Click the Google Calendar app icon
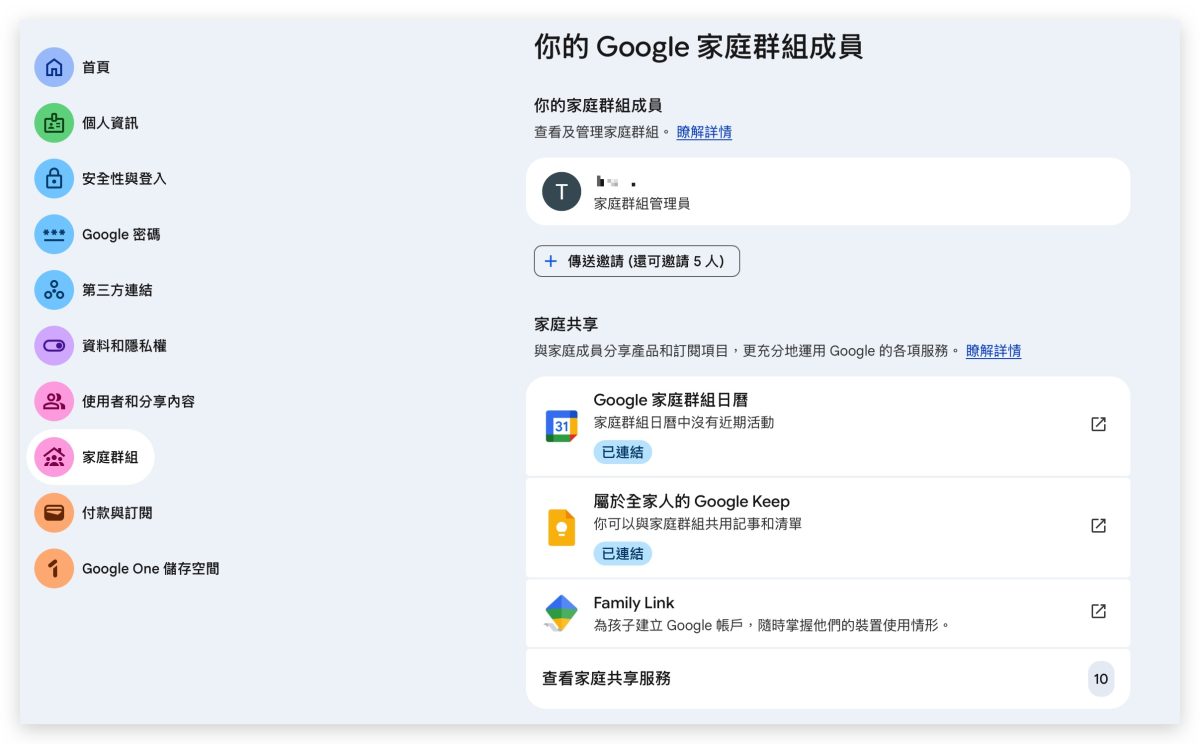Viewport: 1200px width, 744px height. [561, 425]
